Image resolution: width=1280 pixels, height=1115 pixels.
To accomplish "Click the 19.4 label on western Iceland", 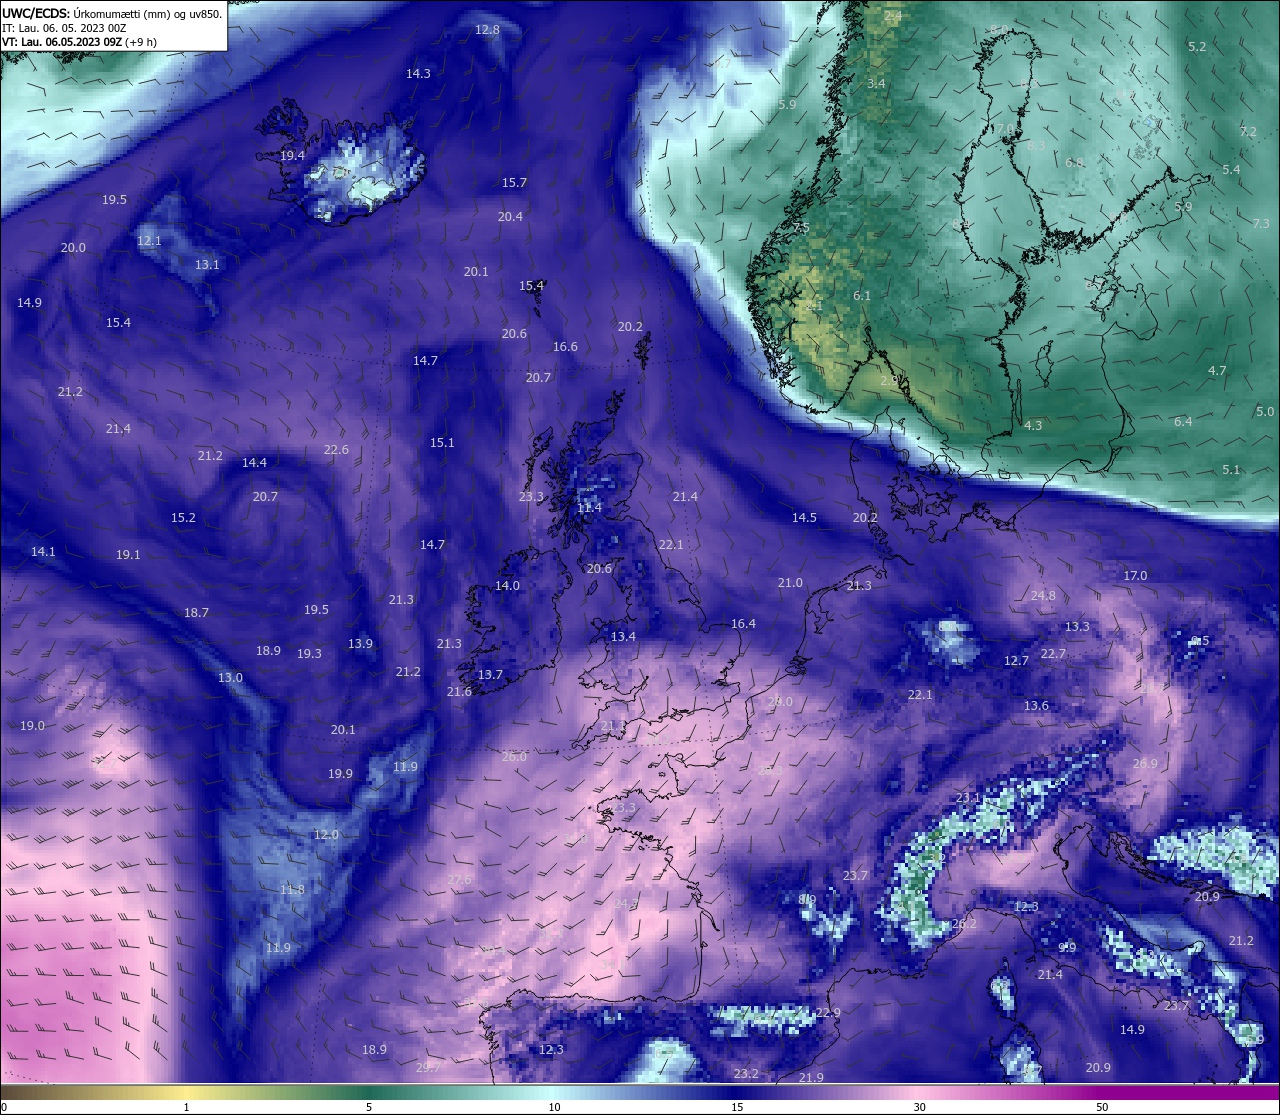I will (292, 156).
